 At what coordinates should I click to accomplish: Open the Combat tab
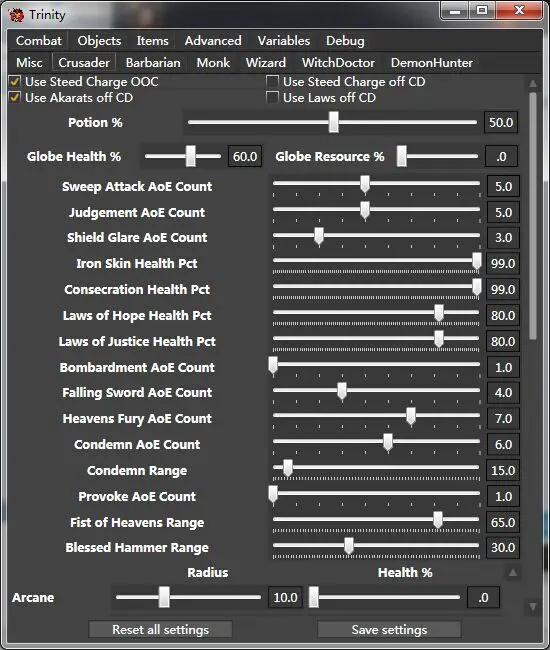point(39,41)
